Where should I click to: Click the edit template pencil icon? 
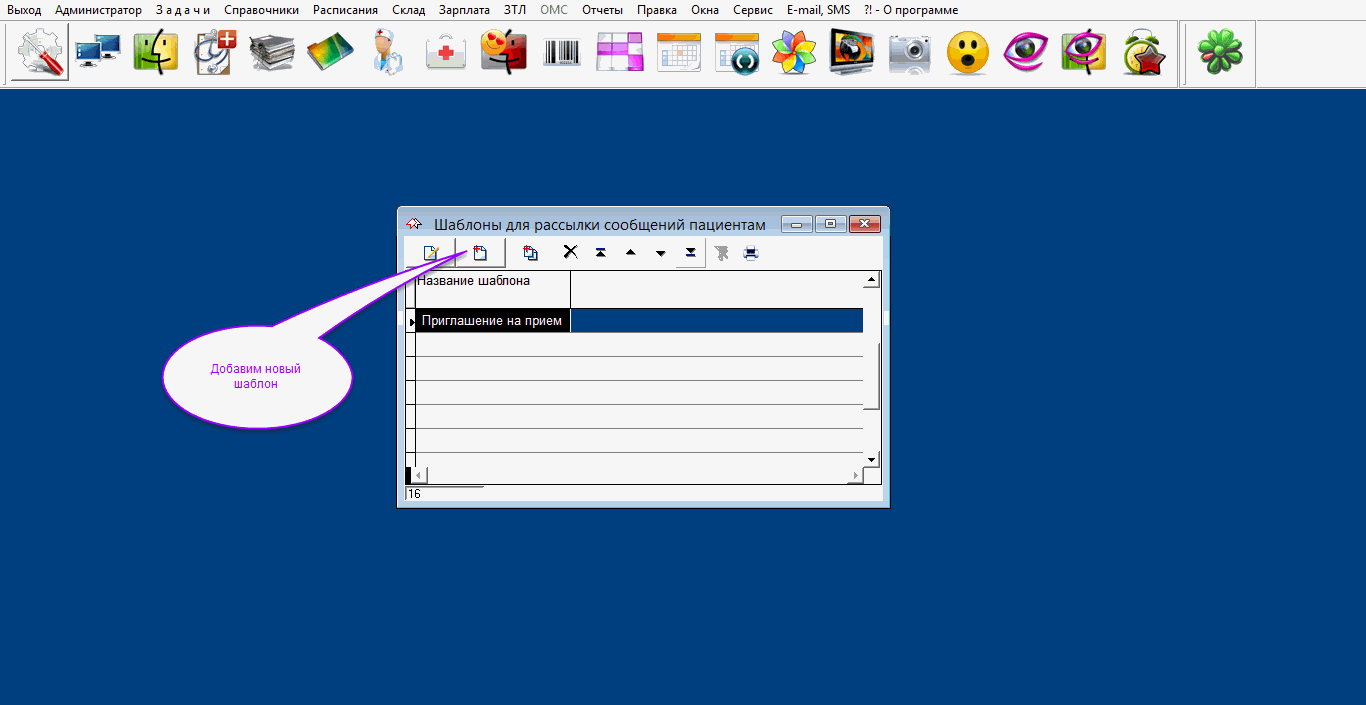coord(431,253)
